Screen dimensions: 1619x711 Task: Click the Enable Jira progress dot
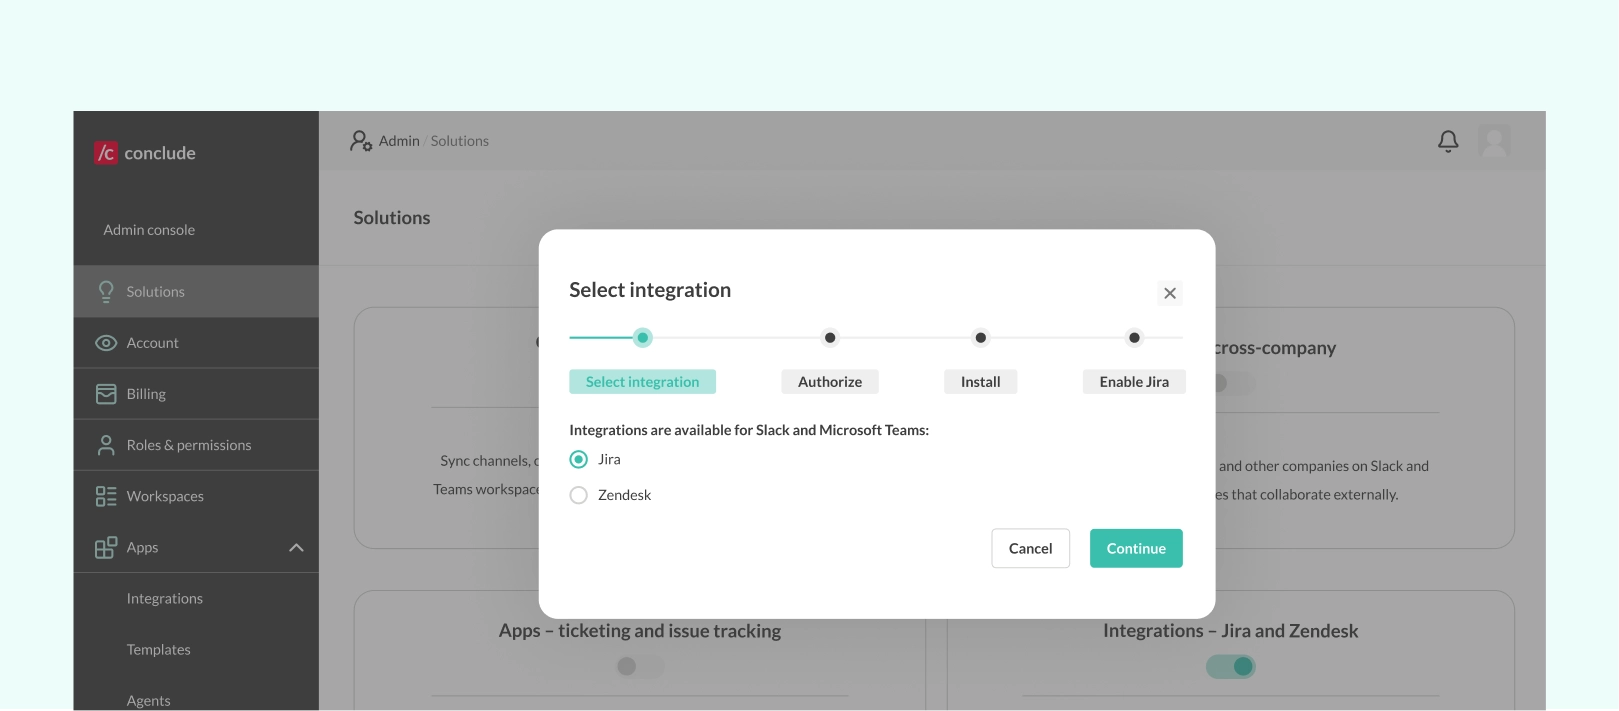tap(1134, 338)
